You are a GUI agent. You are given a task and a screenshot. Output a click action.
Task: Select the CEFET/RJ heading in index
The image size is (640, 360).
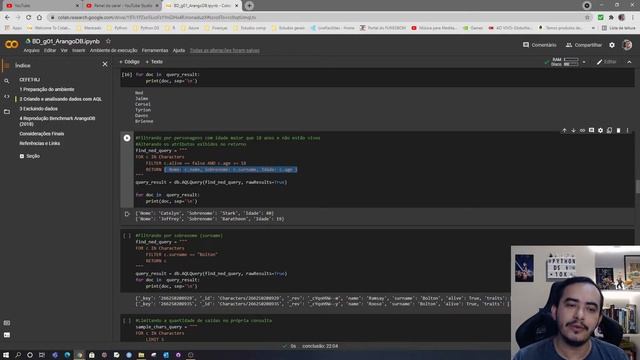[29, 80]
